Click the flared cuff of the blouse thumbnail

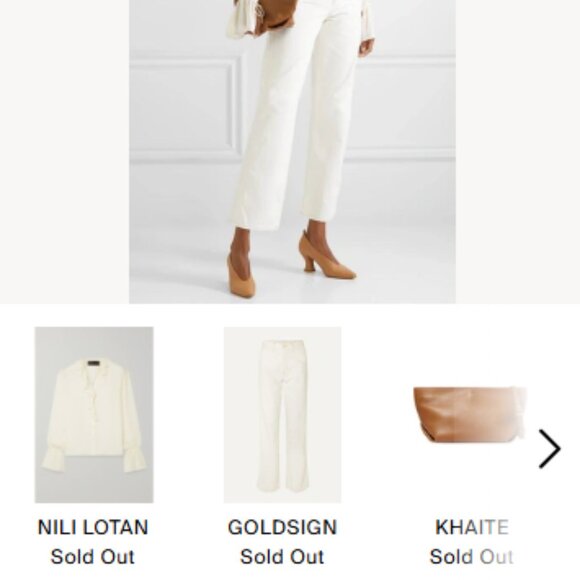[53, 459]
